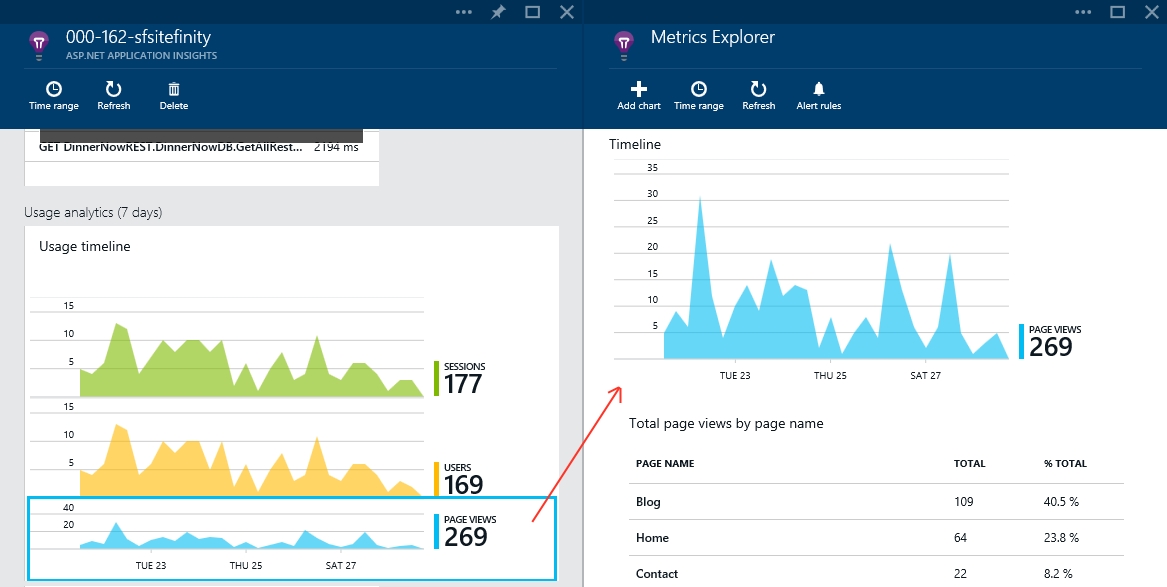Image resolution: width=1167 pixels, height=587 pixels.
Task: Click the total value 64 for Home
Action: (960, 538)
